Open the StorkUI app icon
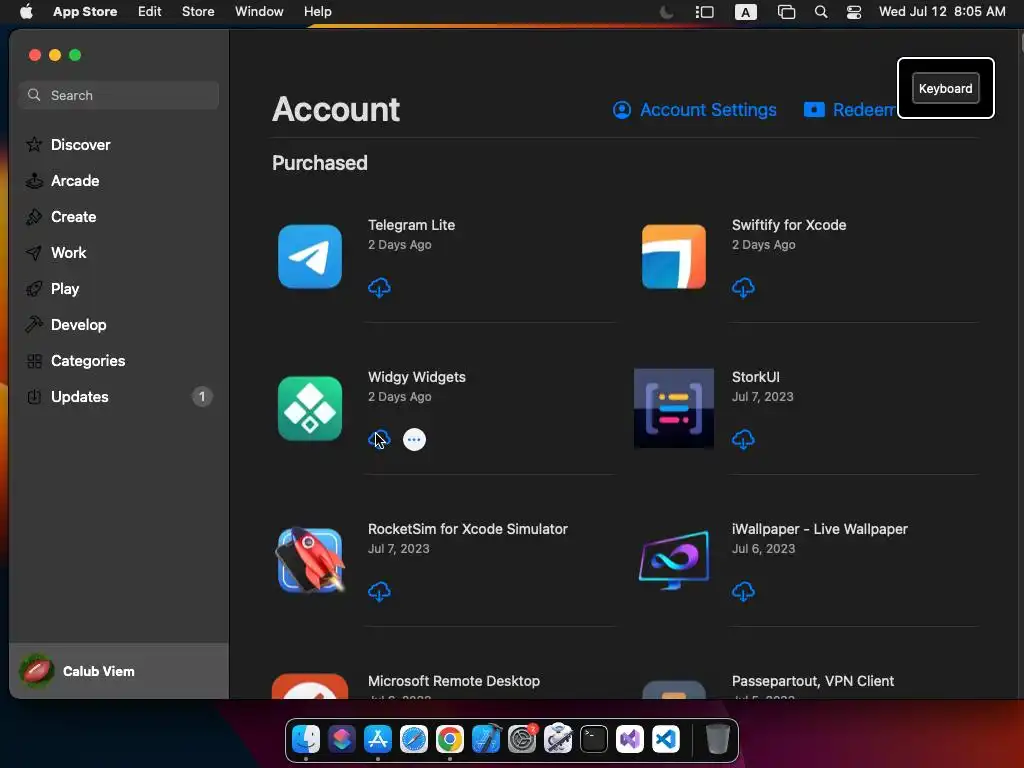1024x768 pixels. point(673,409)
